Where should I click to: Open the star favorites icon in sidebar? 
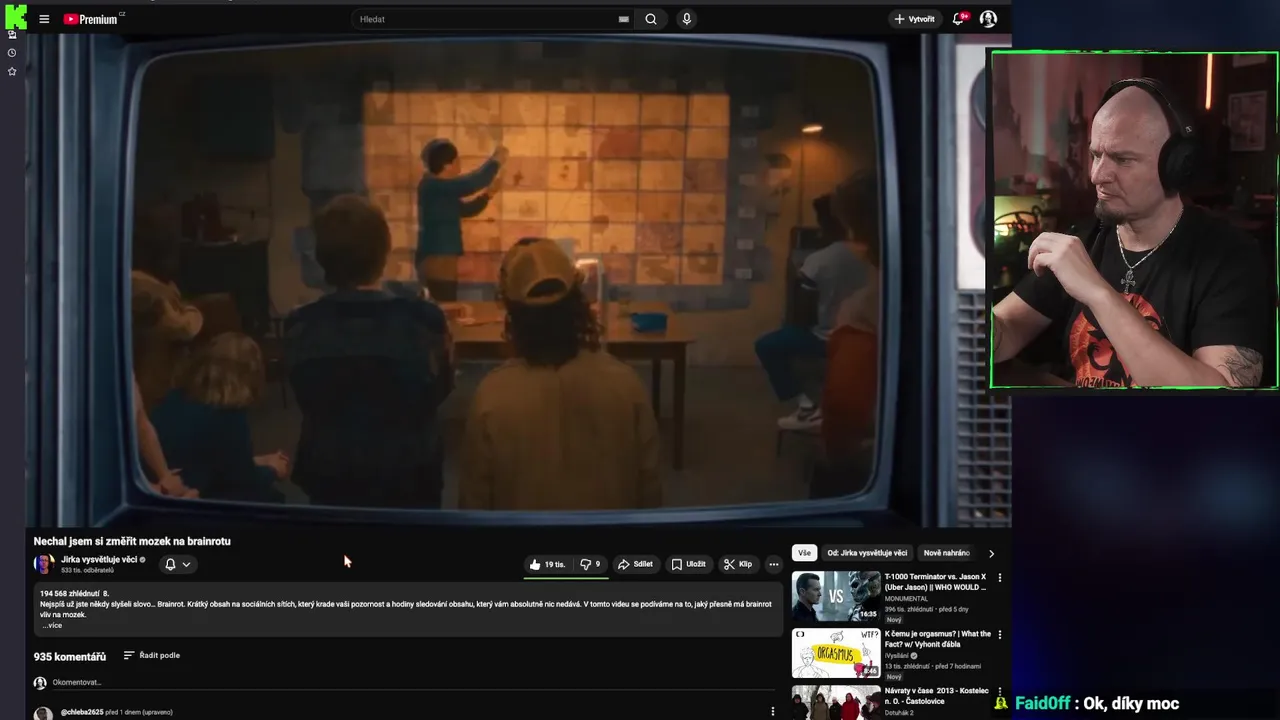(12, 72)
